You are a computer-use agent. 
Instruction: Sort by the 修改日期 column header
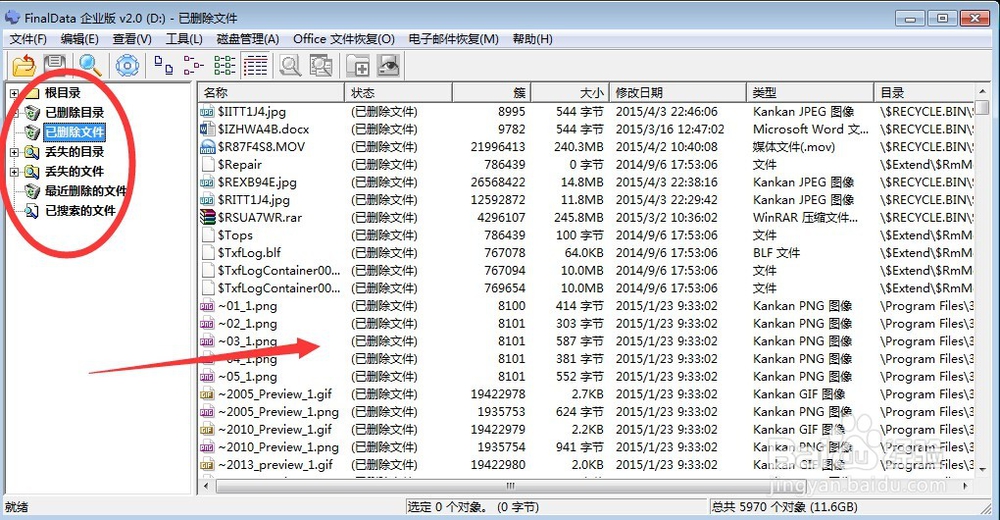click(678, 93)
